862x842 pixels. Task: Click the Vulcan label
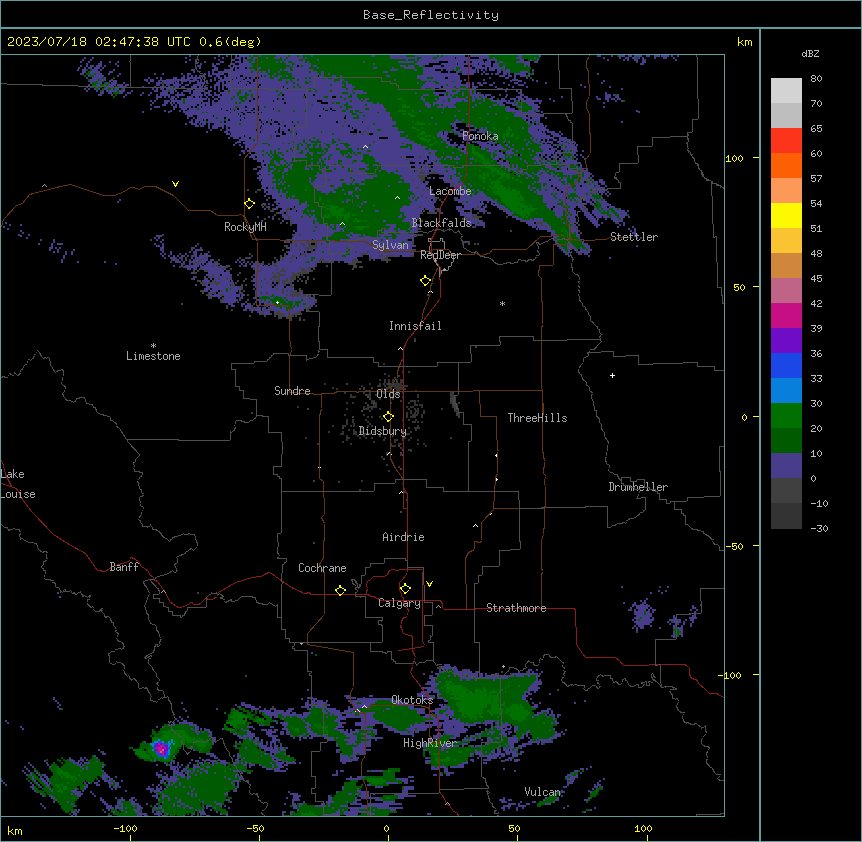[542, 792]
